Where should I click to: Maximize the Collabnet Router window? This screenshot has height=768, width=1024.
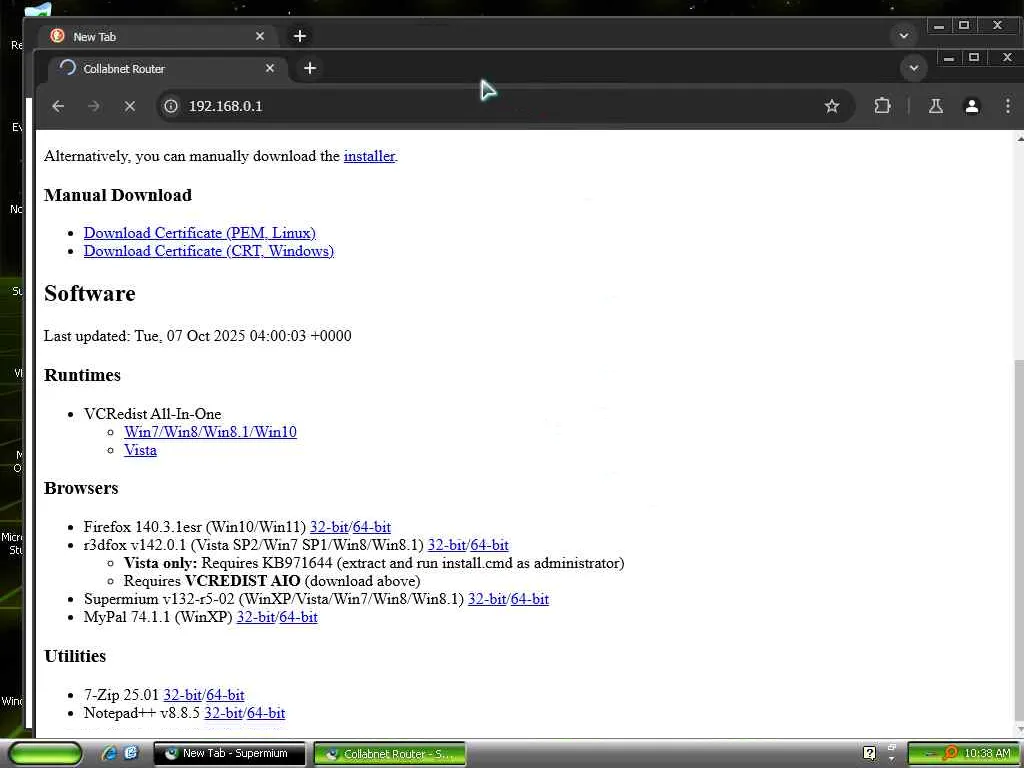pyautogui.click(x=974, y=58)
